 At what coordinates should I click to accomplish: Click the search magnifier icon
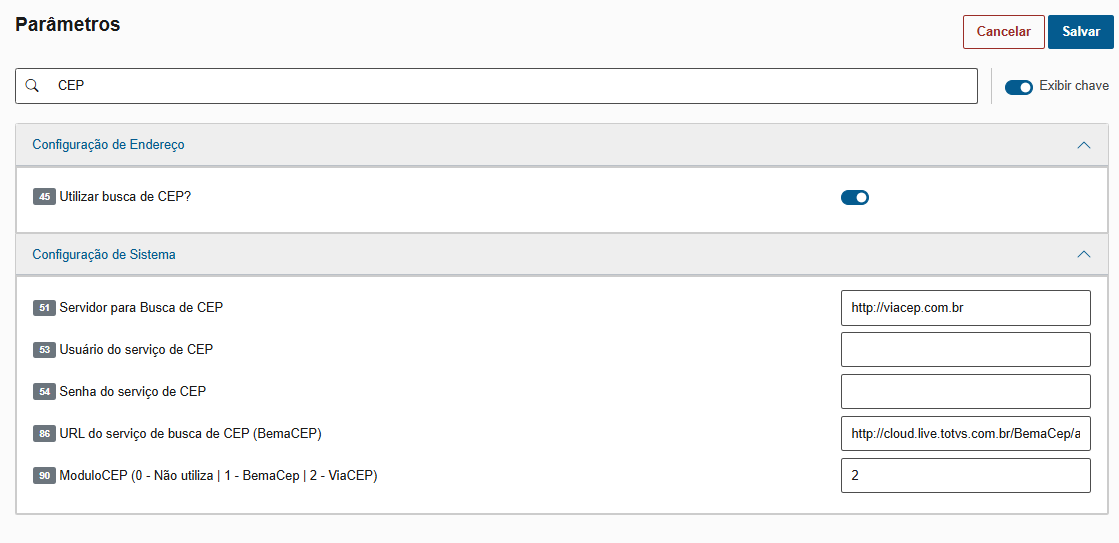click(x=32, y=86)
